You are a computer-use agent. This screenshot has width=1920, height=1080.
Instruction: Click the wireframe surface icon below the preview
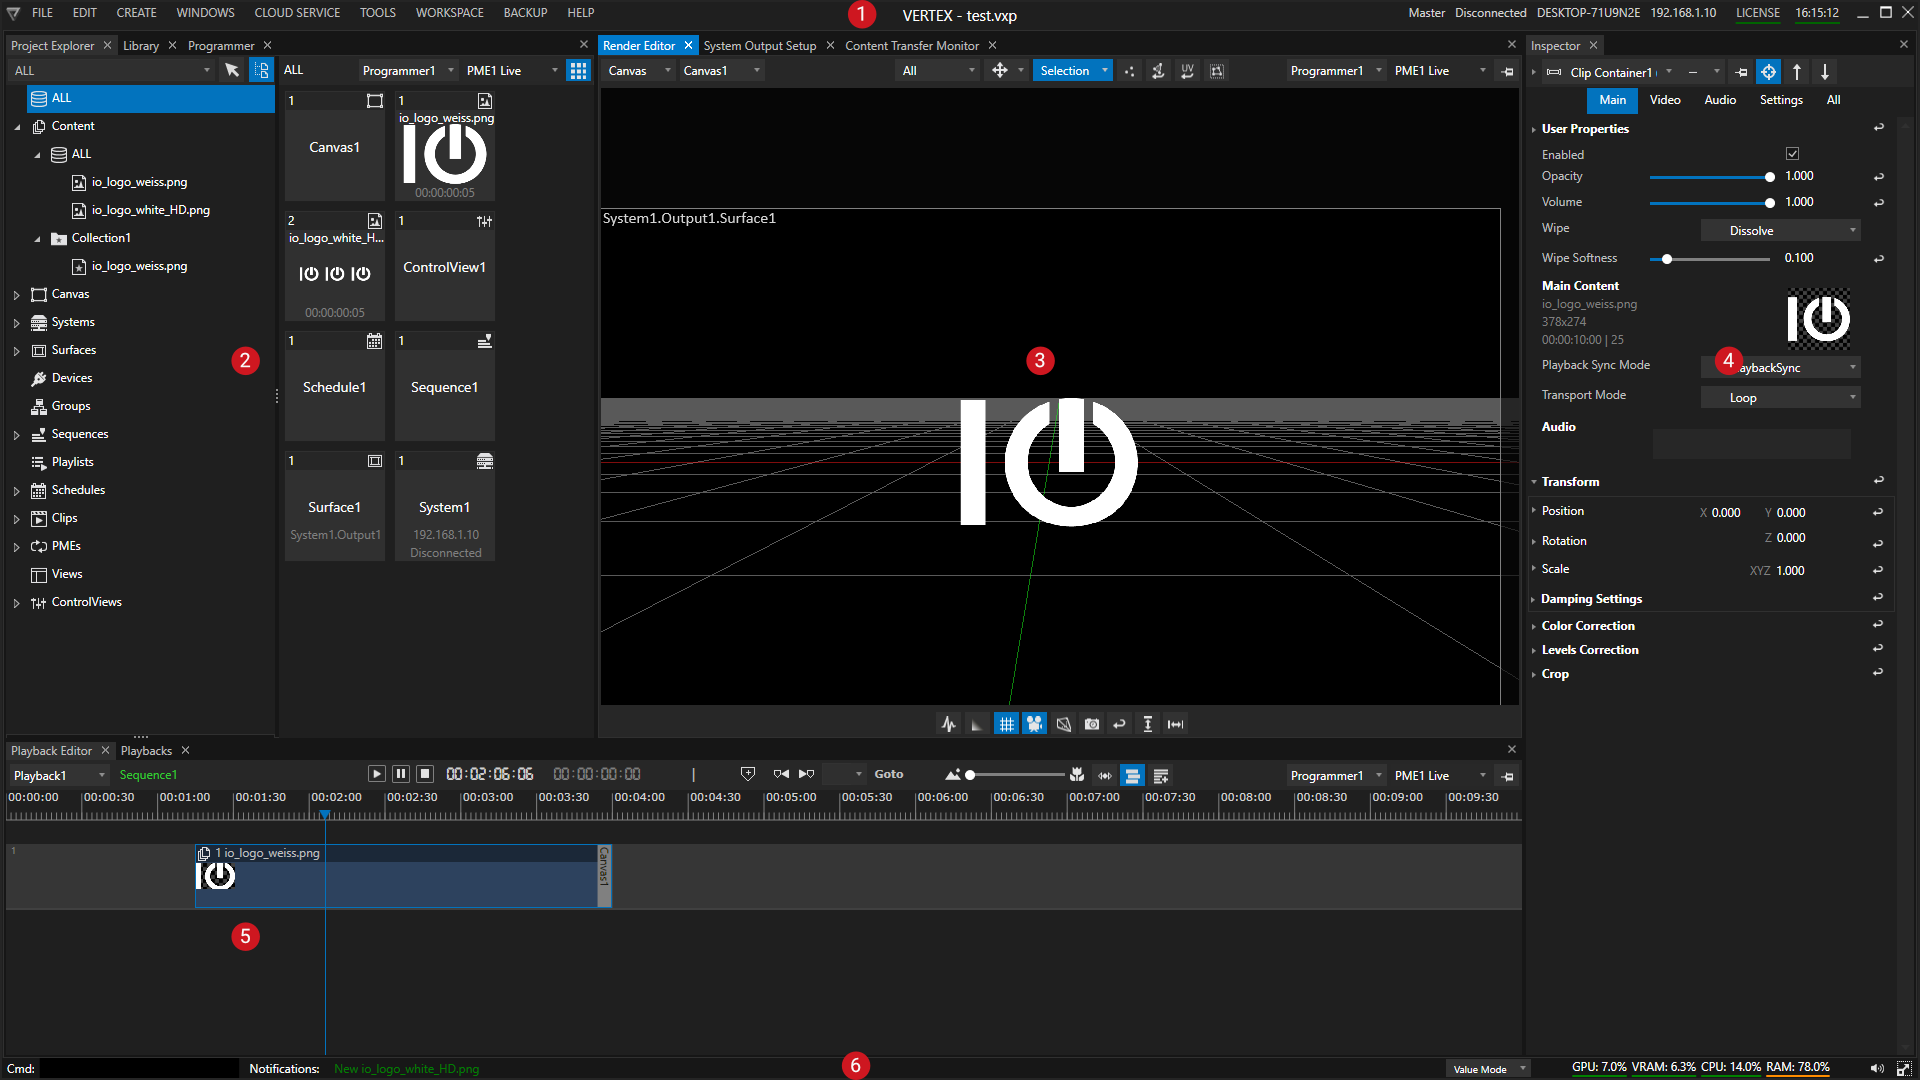1064,724
